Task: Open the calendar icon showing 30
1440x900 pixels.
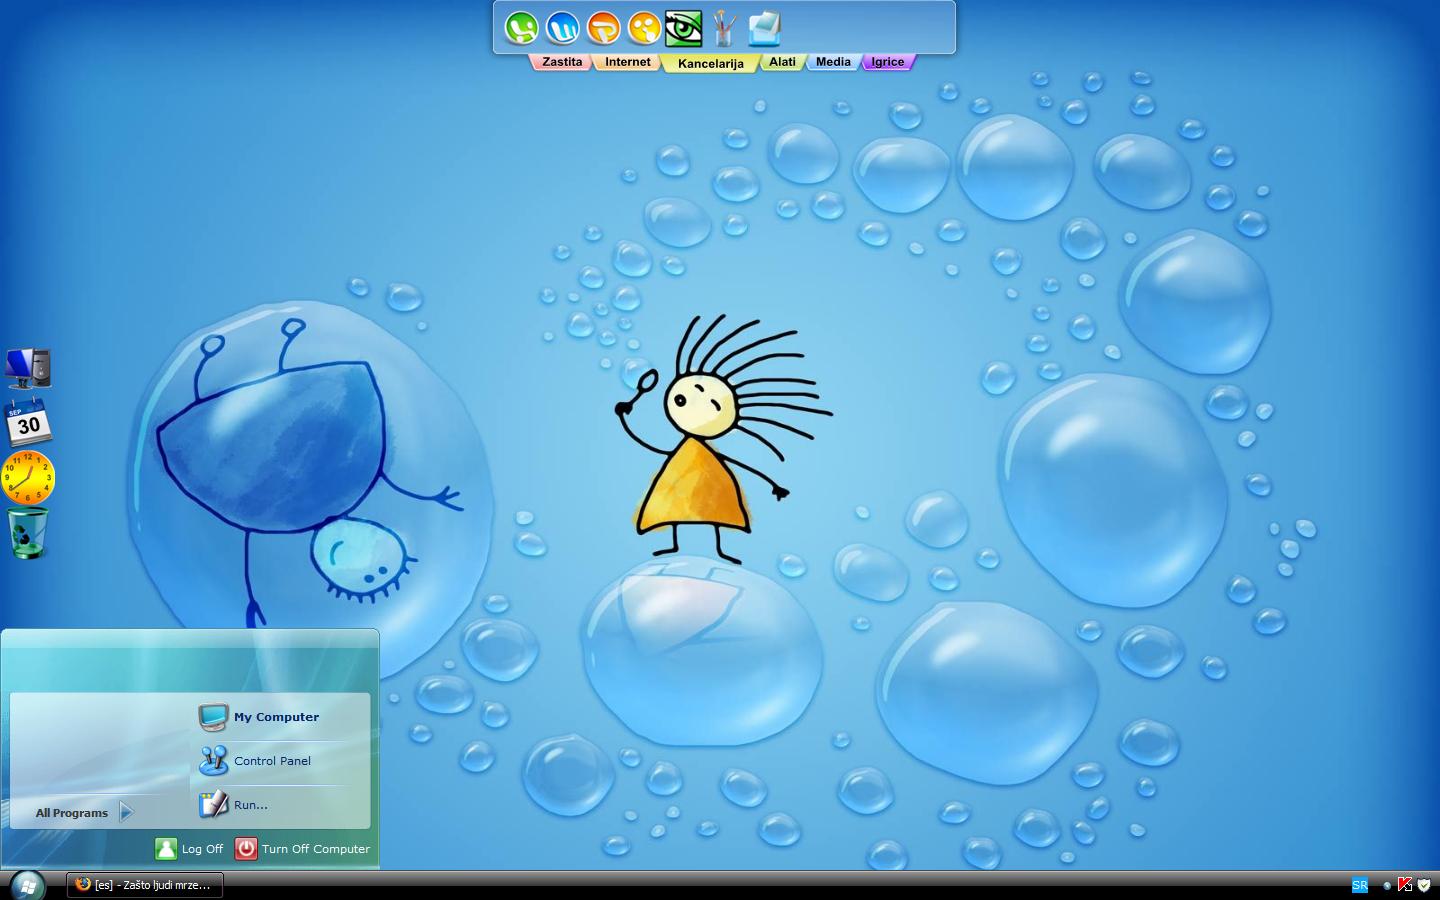Action: click(28, 422)
